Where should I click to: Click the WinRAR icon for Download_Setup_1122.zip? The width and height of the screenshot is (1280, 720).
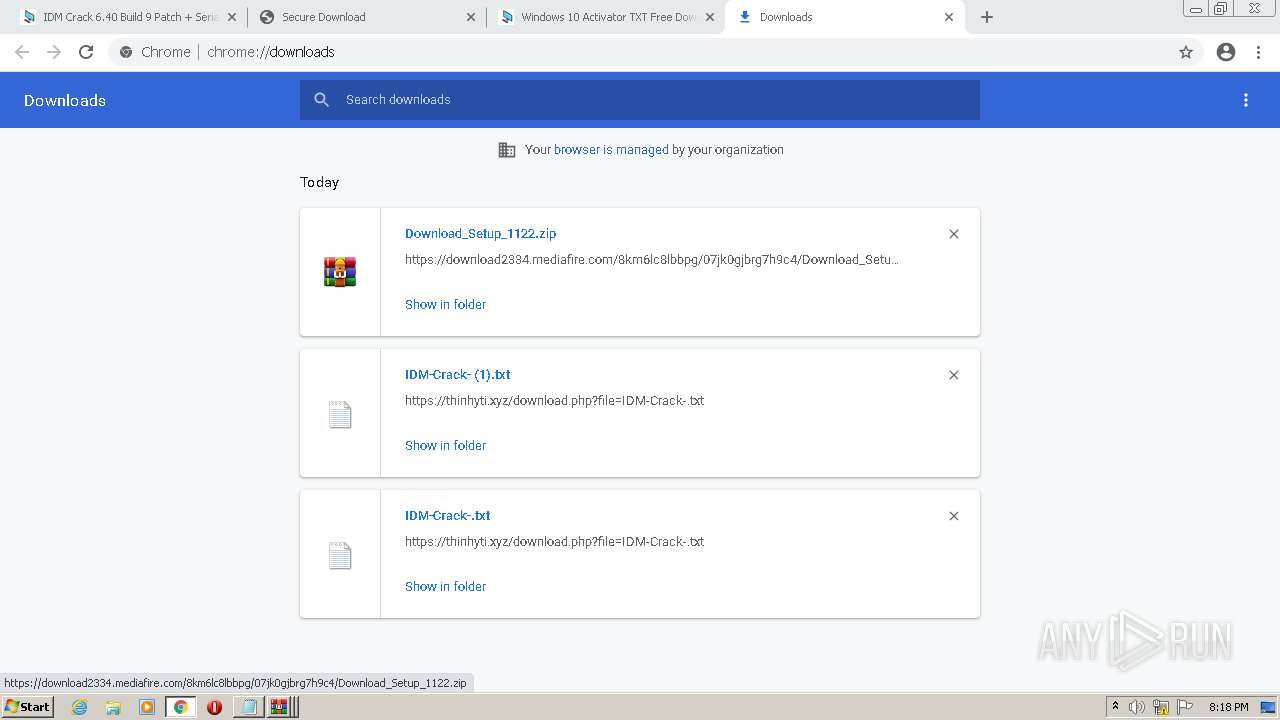pos(340,272)
